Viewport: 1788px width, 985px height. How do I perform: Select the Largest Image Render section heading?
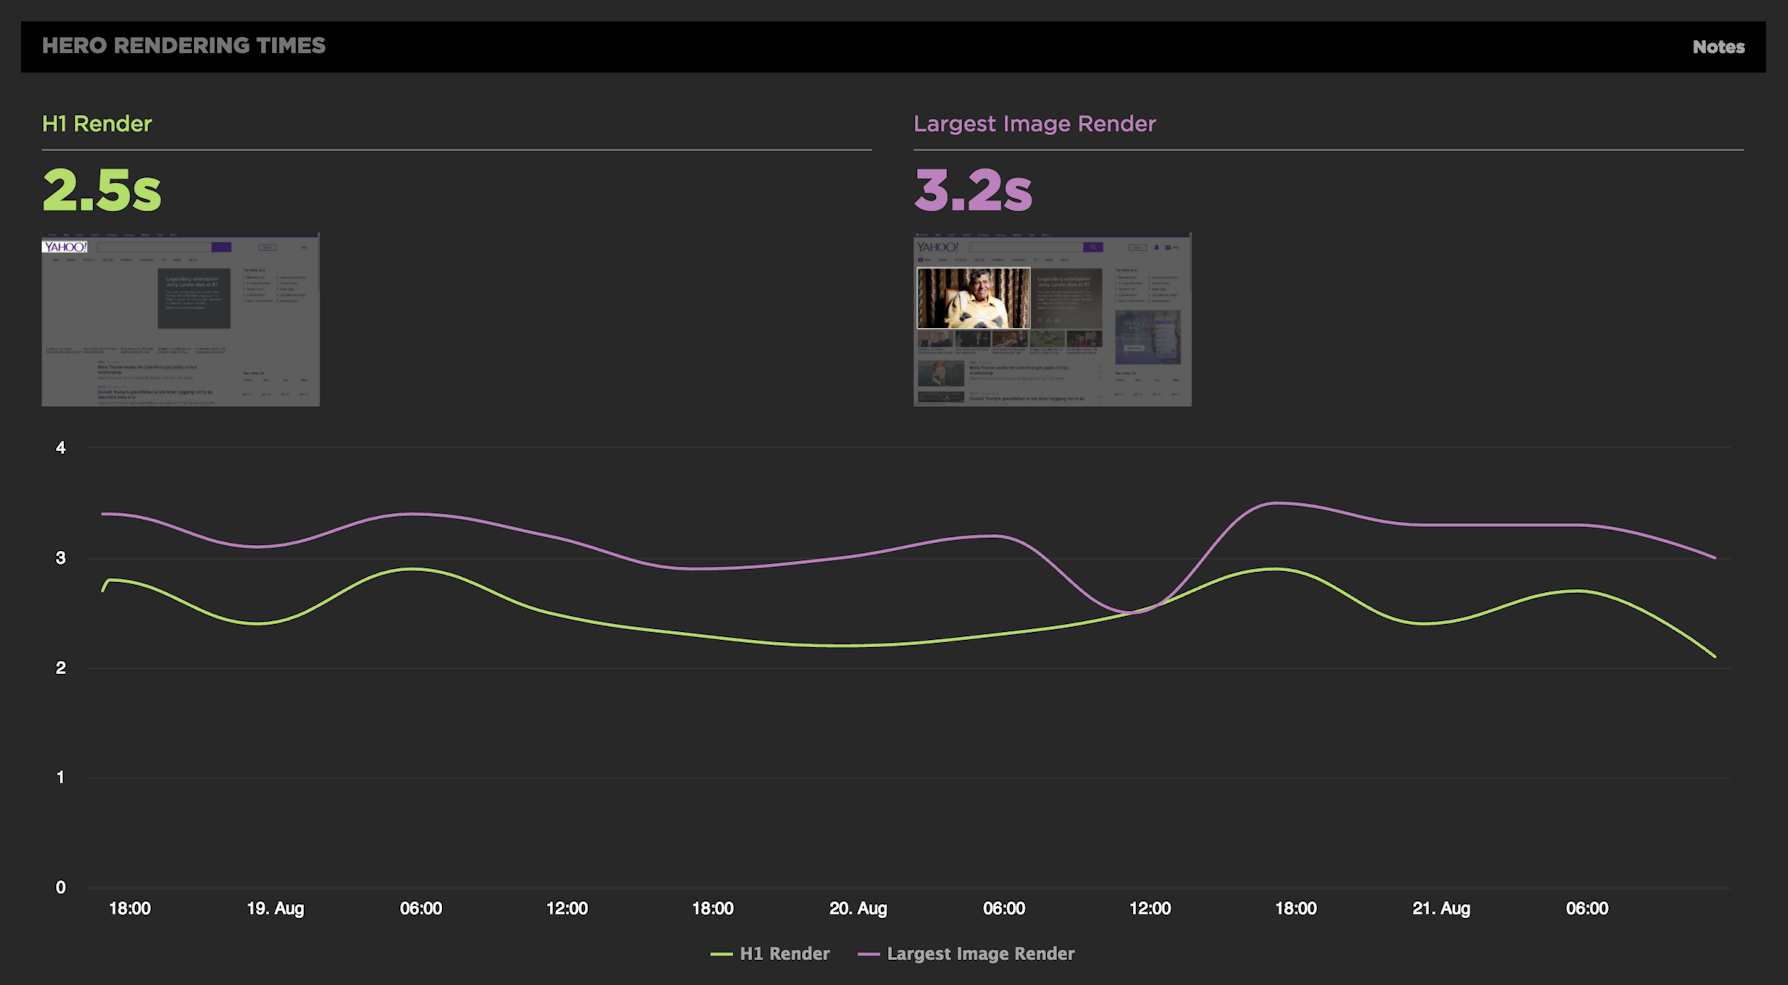[1034, 123]
